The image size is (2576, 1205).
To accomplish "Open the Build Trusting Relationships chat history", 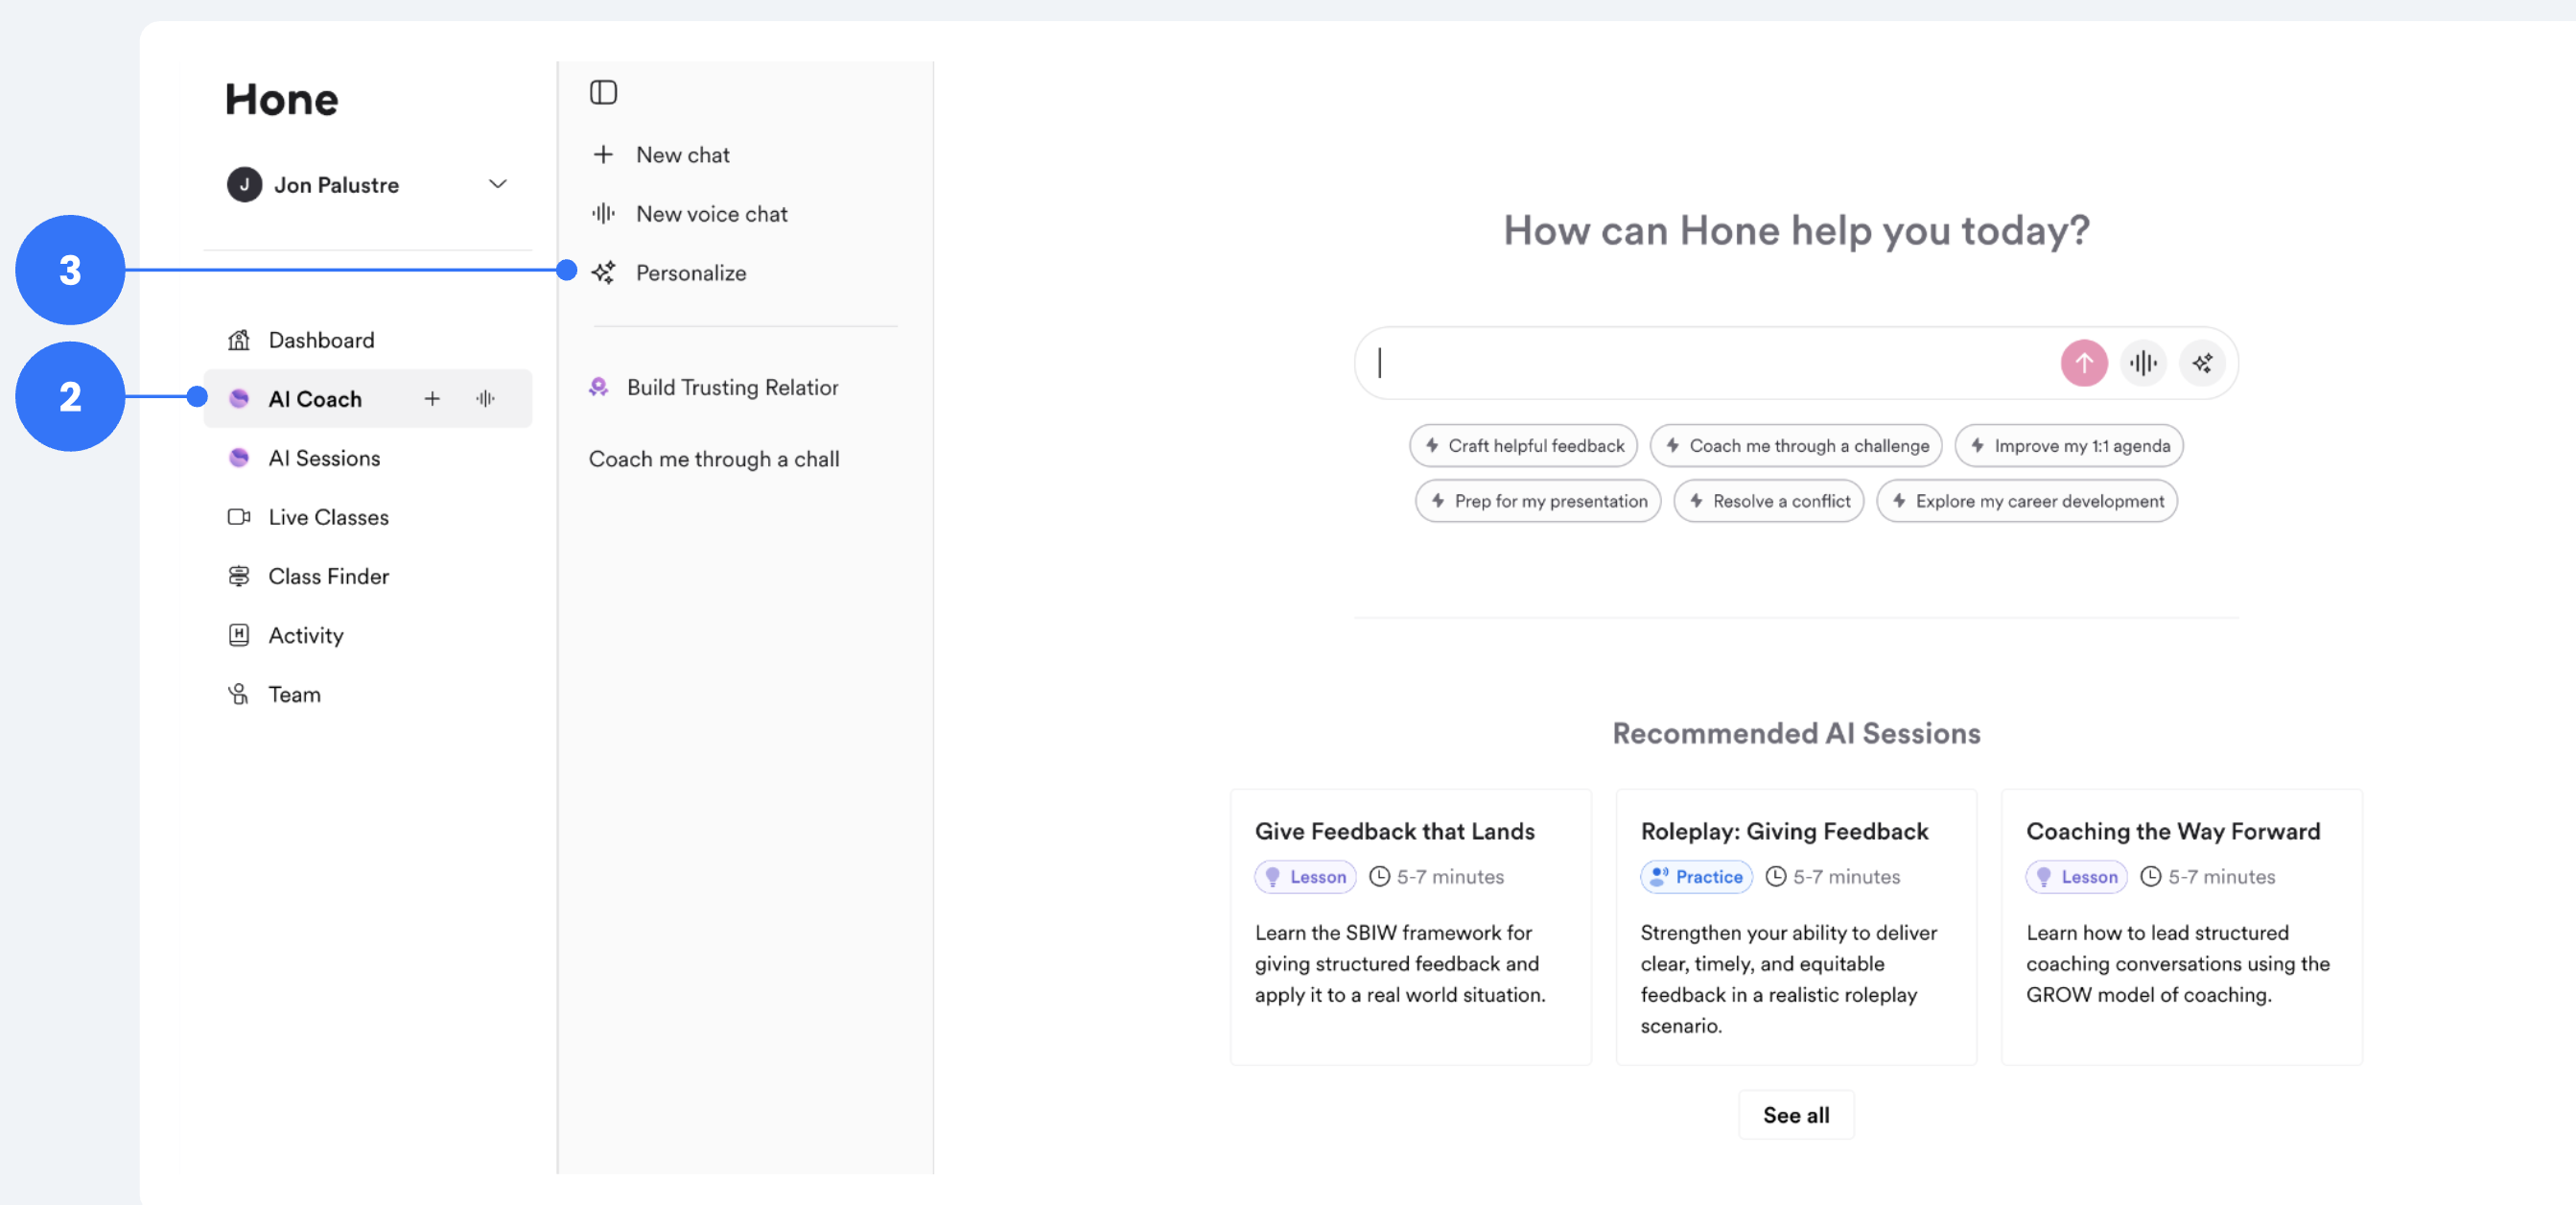I will click(731, 387).
